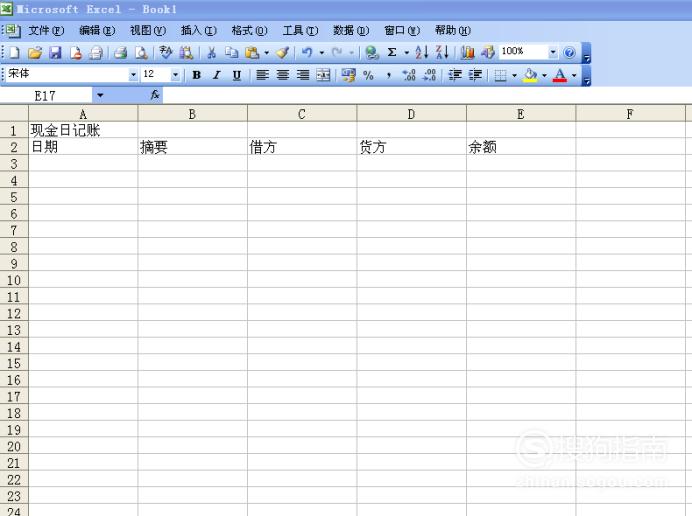Increase indent icon
The image size is (692, 516).
click(x=475, y=75)
